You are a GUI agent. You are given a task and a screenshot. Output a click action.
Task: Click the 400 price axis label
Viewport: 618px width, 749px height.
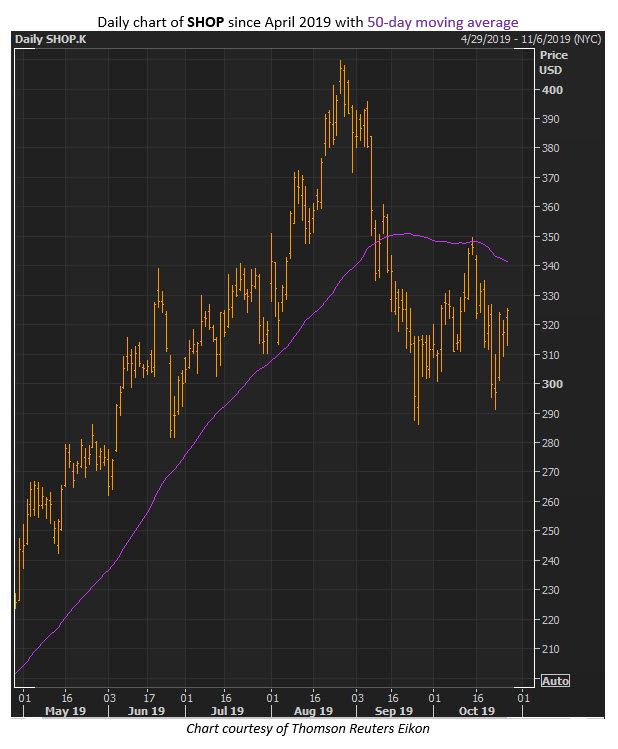pos(552,90)
